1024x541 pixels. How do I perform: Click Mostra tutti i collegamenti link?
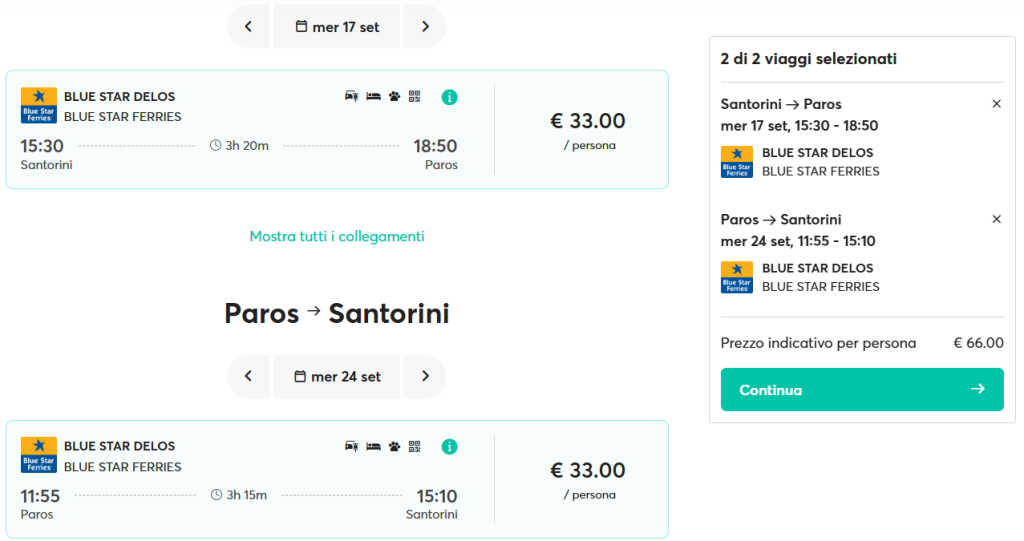click(337, 237)
